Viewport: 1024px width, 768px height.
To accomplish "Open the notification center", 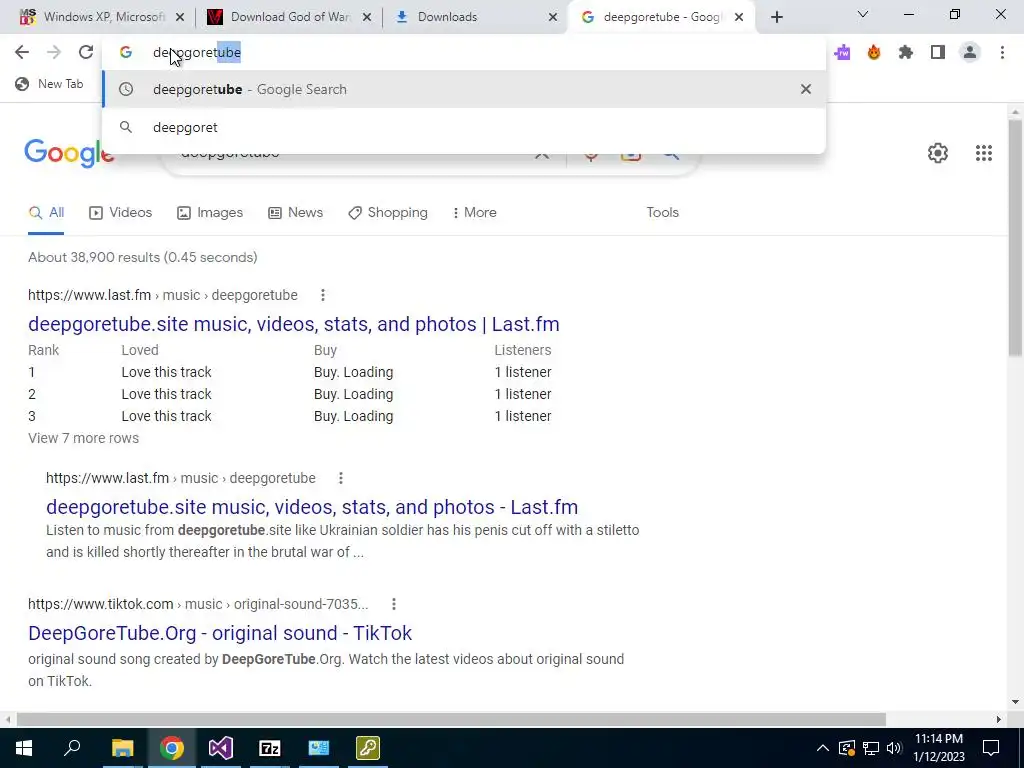I will coord(991,748).
